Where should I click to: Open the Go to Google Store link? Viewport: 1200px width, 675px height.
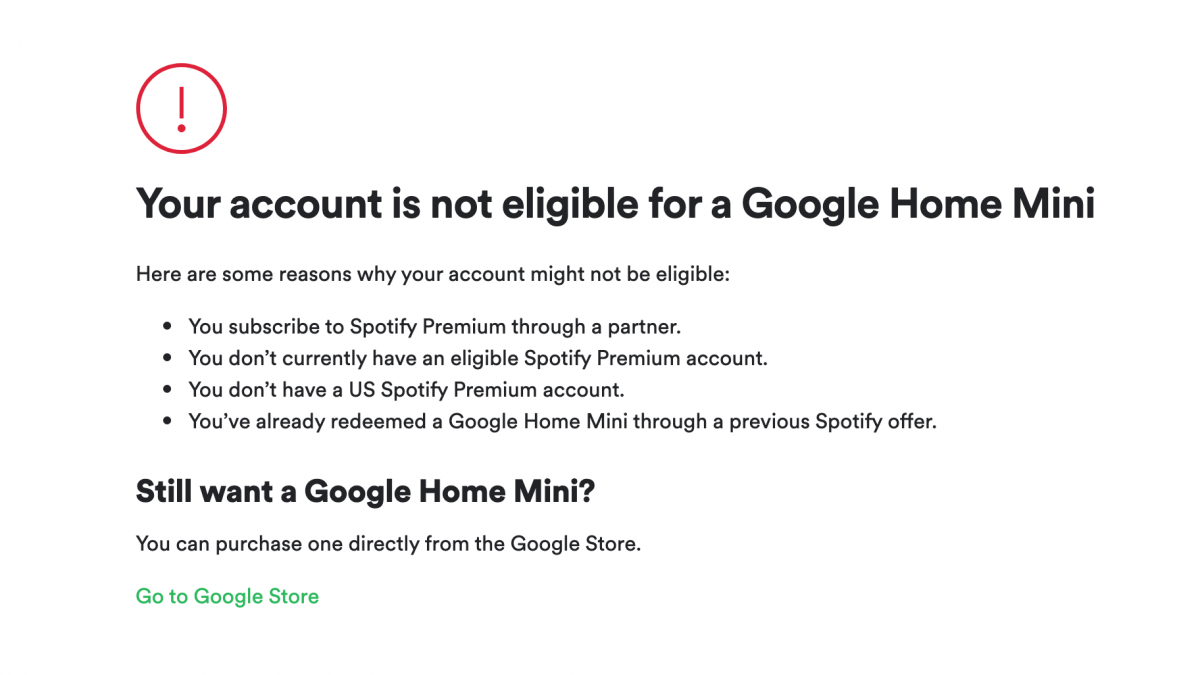point(227,597)
